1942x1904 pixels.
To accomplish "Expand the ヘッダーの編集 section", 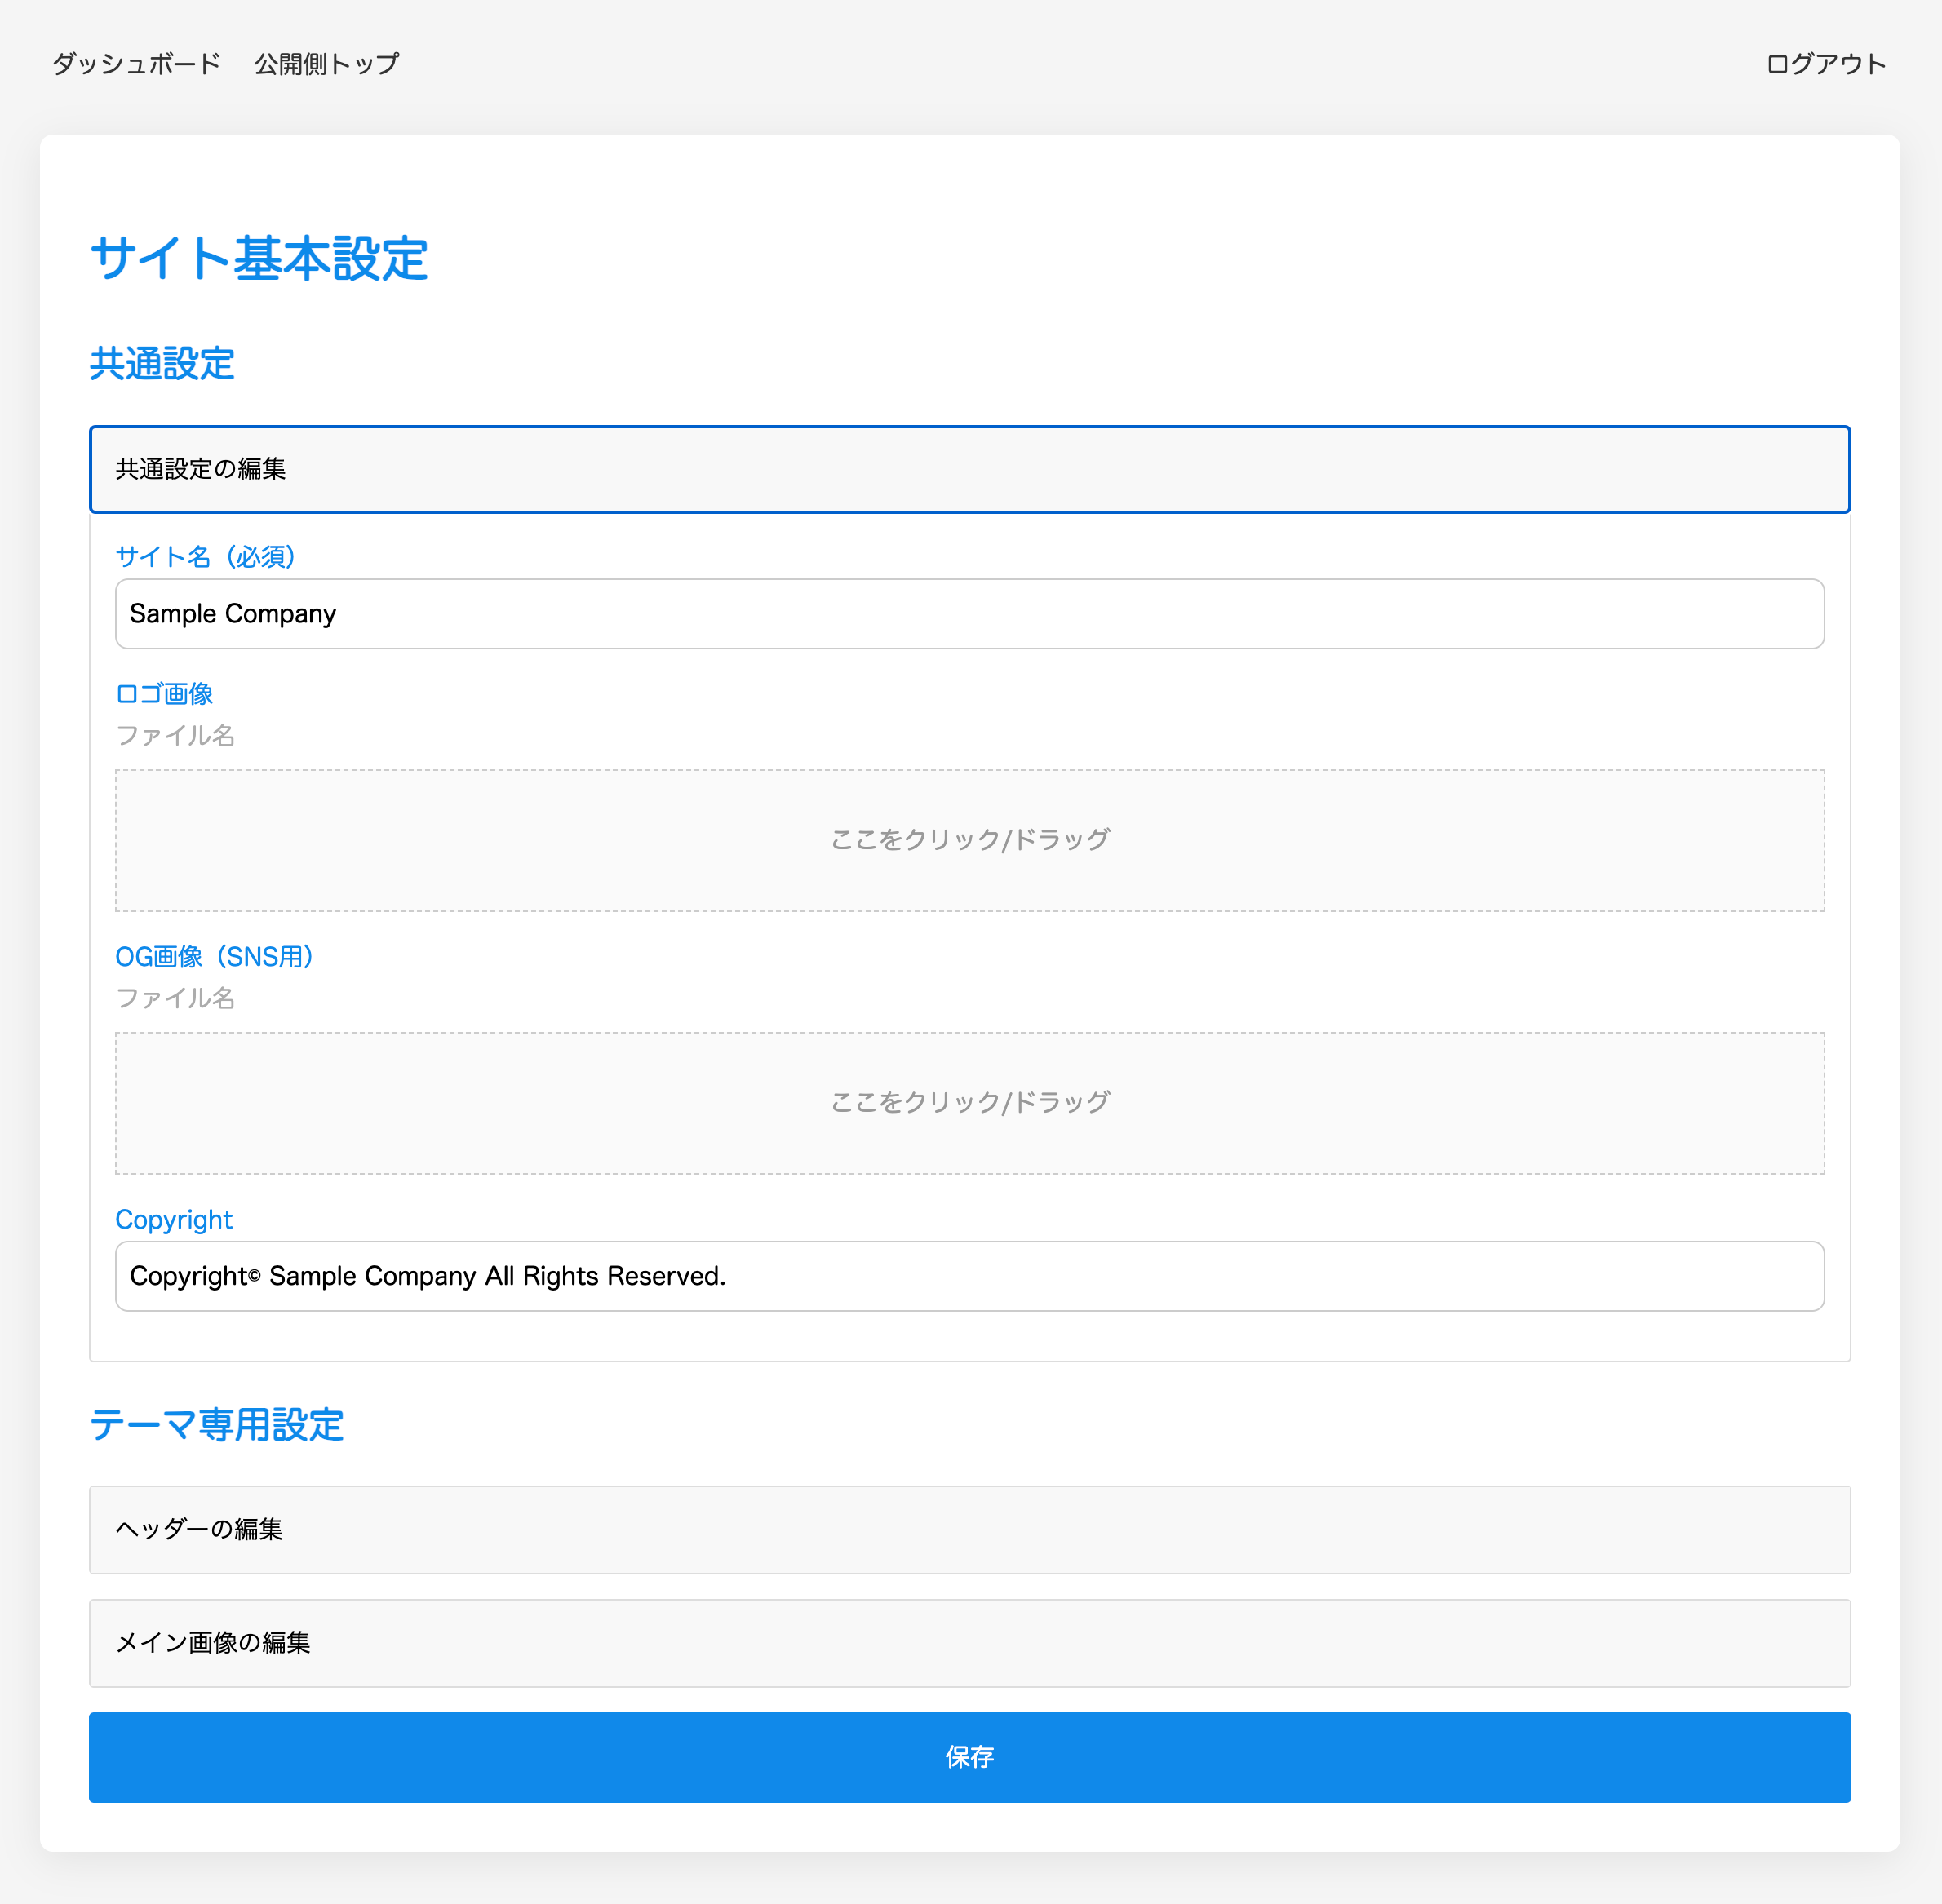I will coord(969,1529).
